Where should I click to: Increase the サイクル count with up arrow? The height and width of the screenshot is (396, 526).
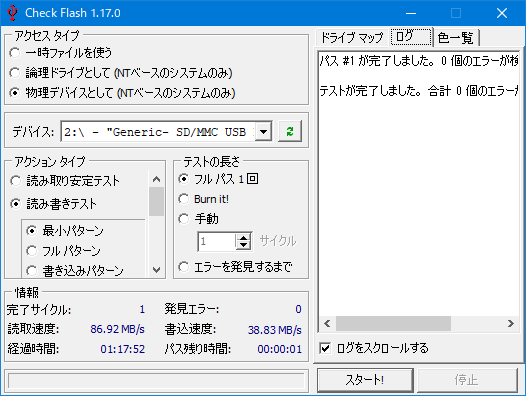243,237
